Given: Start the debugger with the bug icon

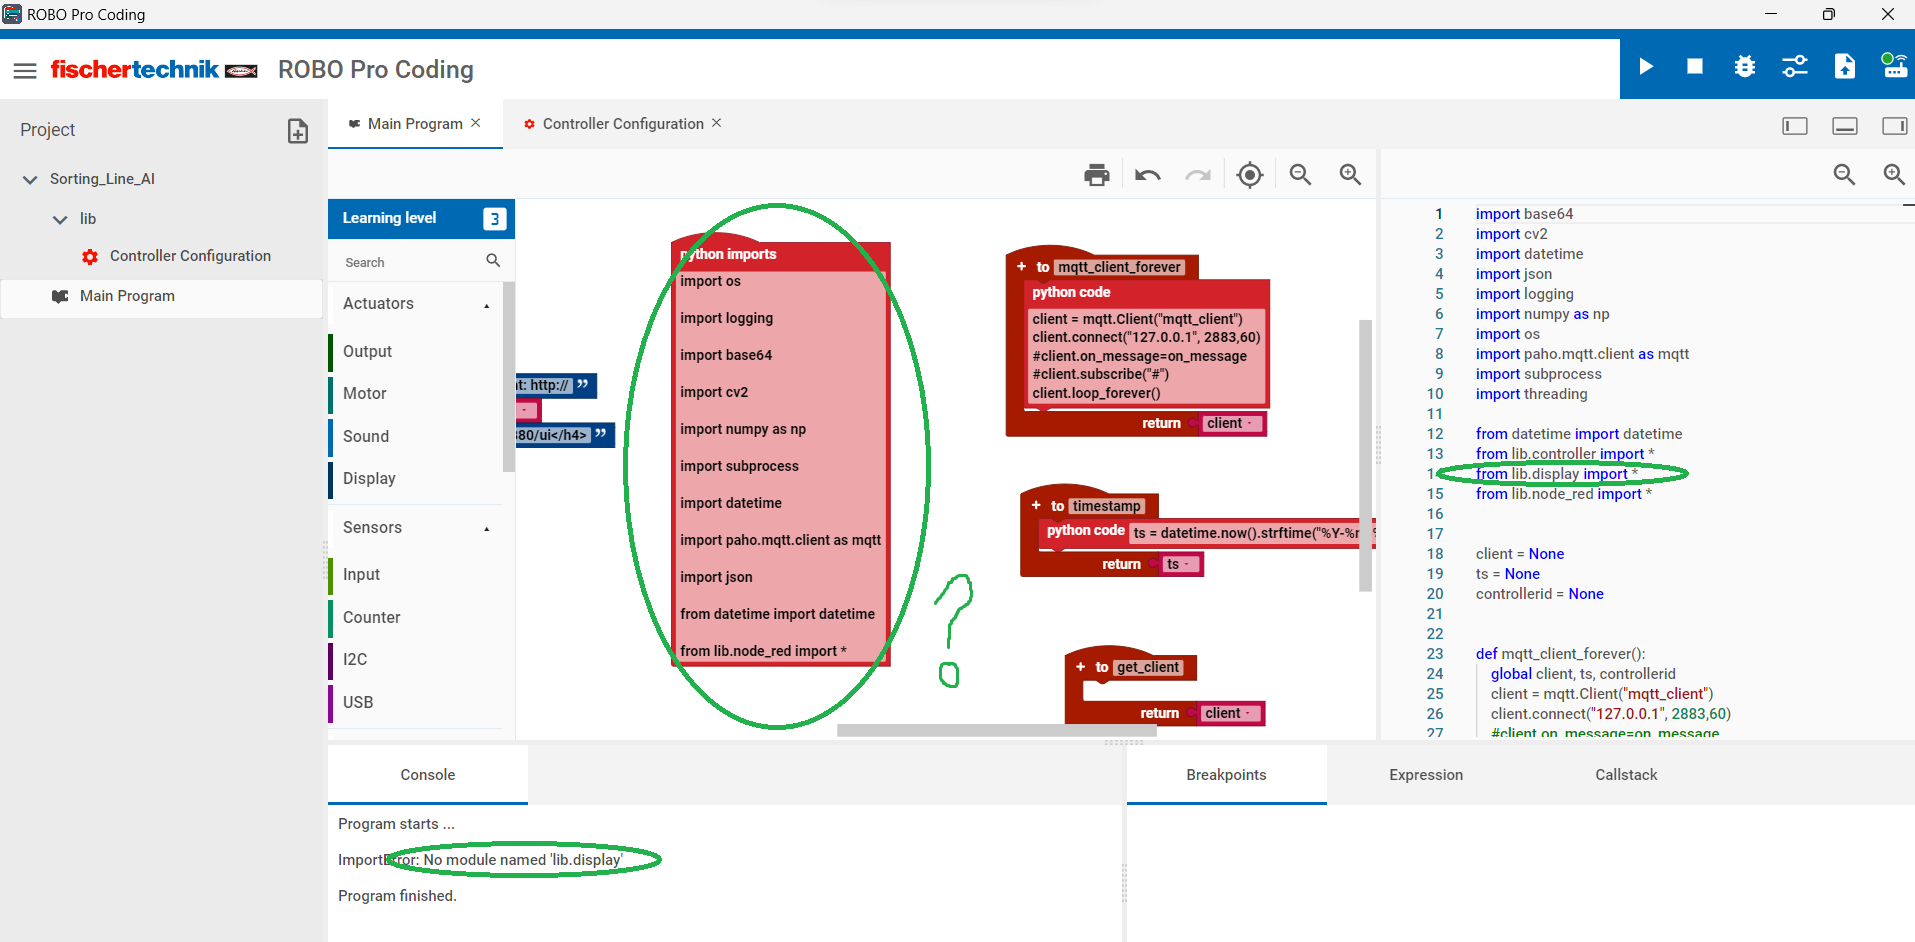Looking at the screenshot, I should [1745, 66].
